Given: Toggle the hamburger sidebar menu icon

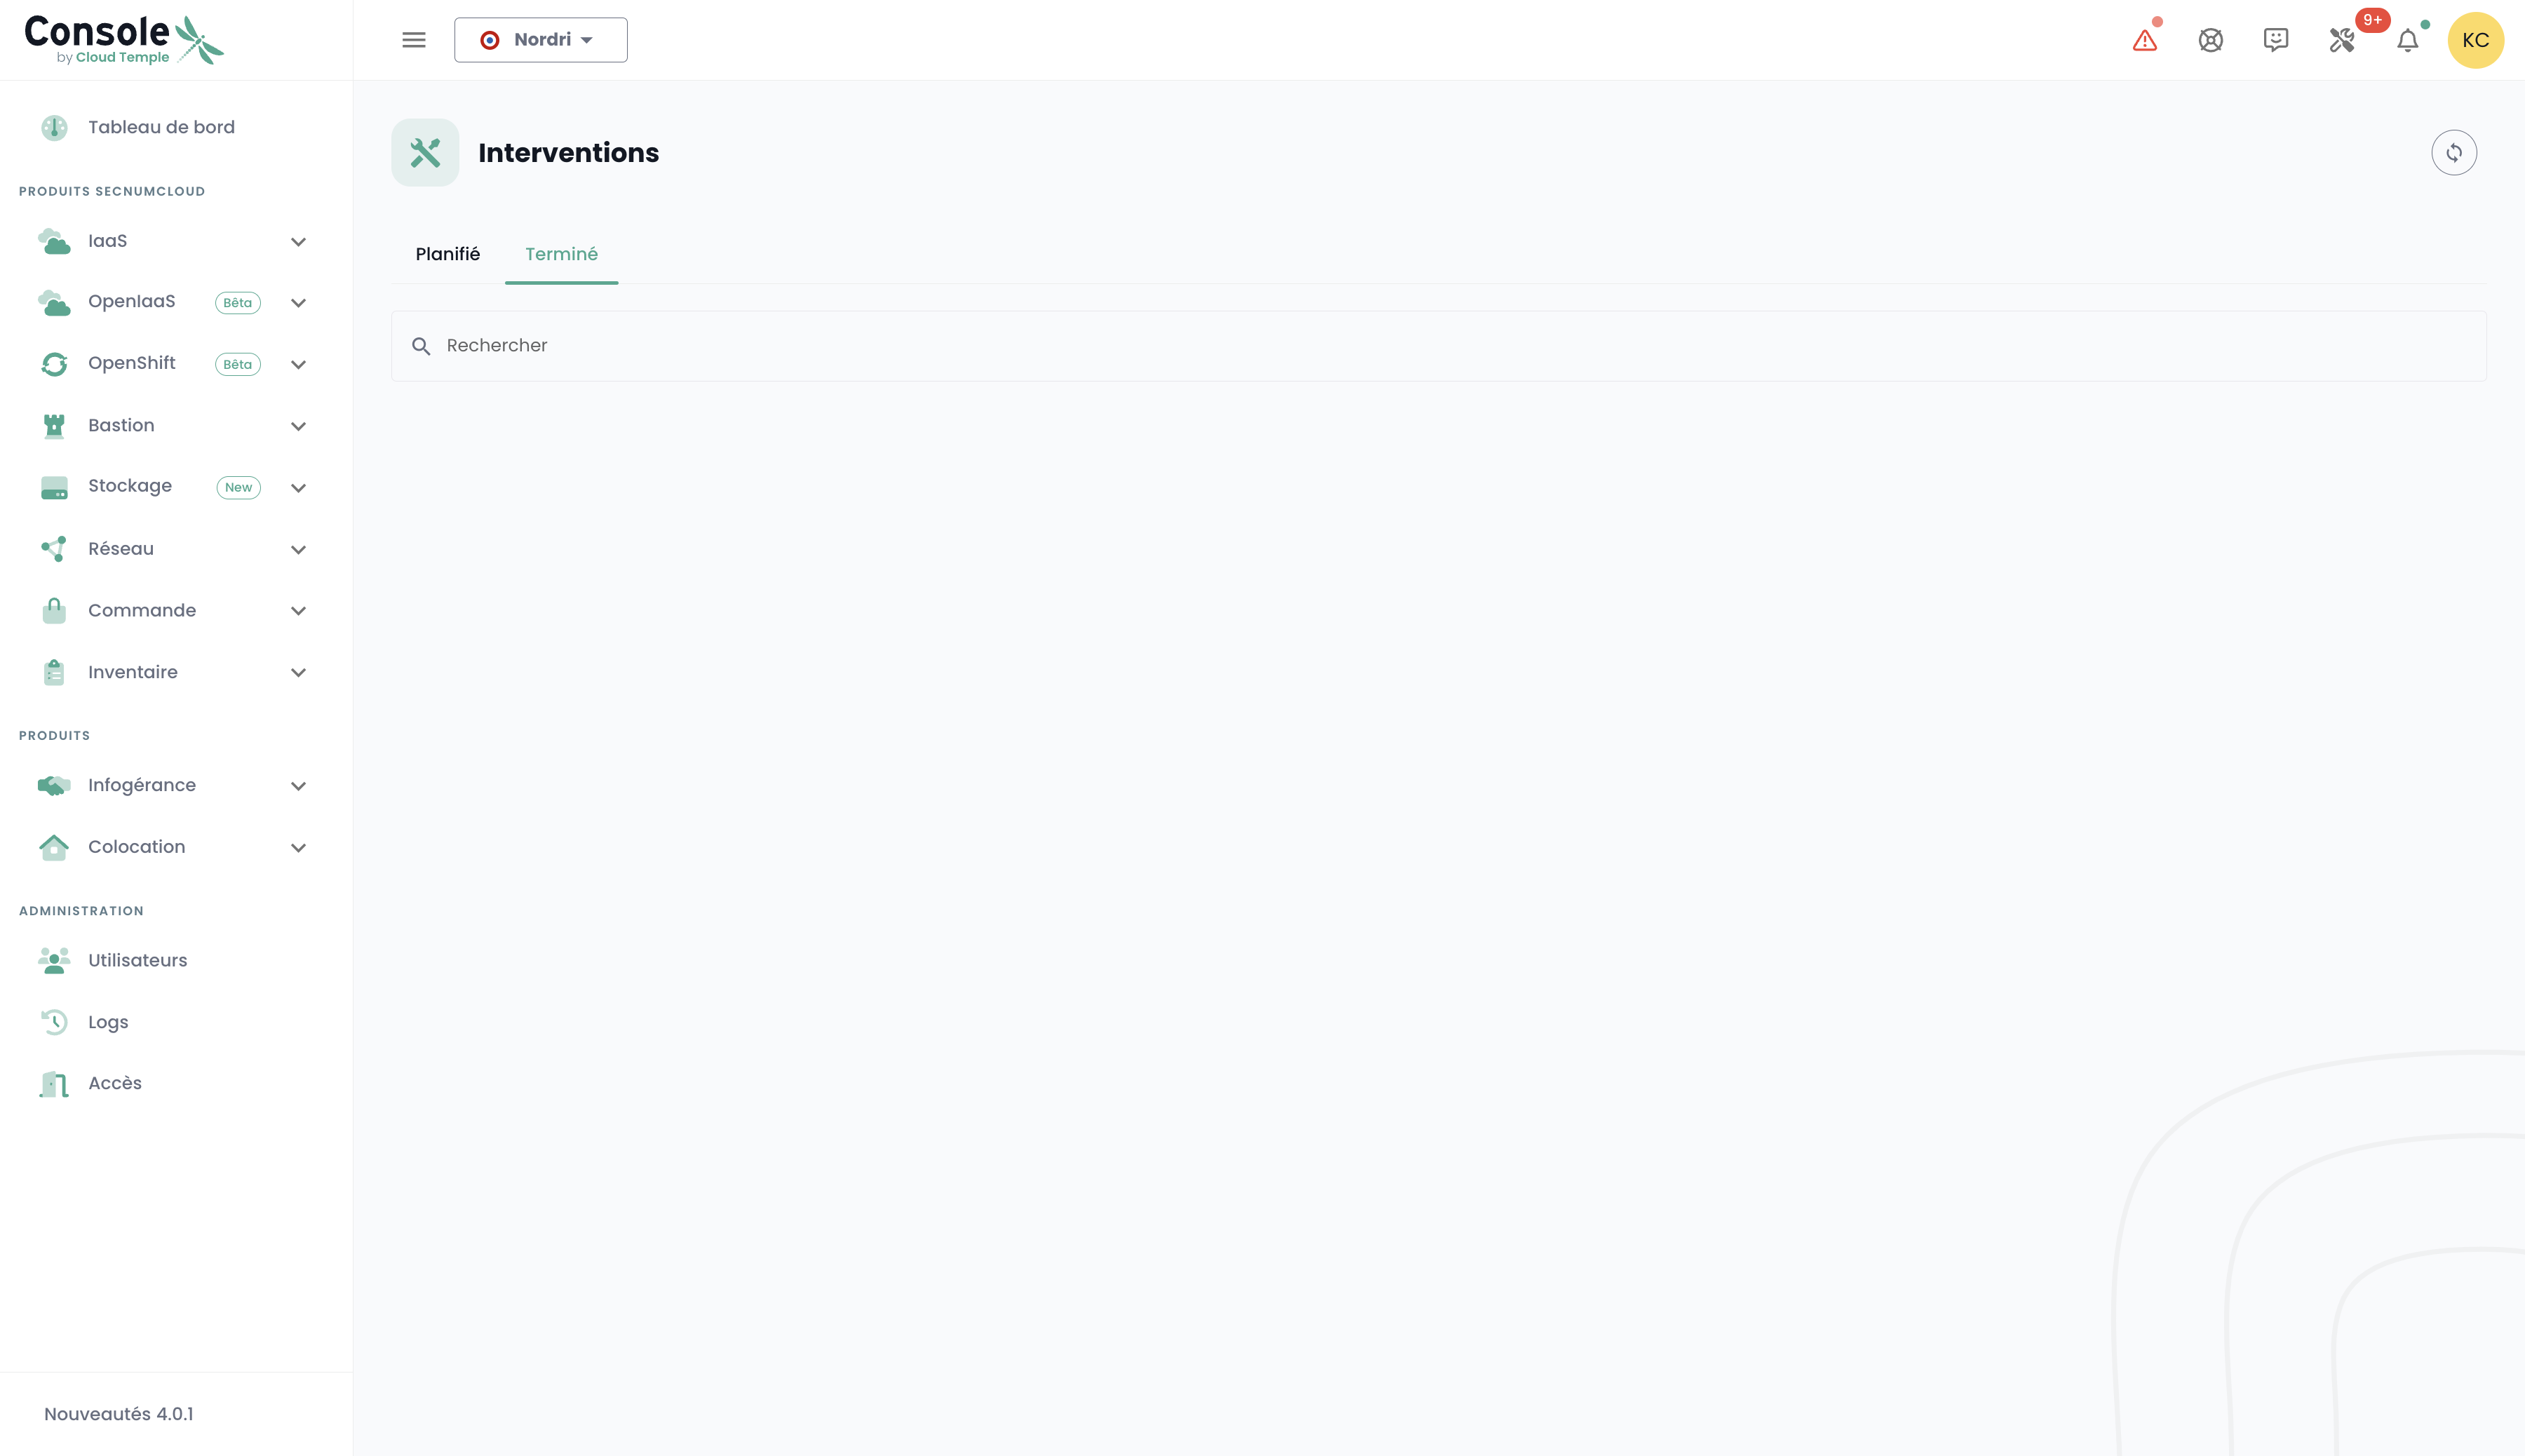Looking at the screenshot, I should 414,40.
